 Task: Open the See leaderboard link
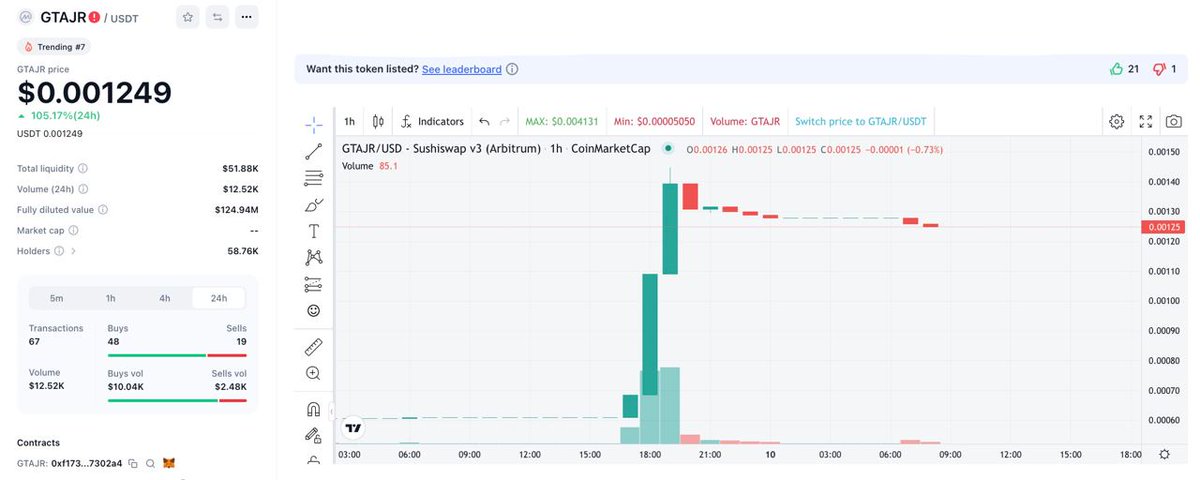[461, 69]
